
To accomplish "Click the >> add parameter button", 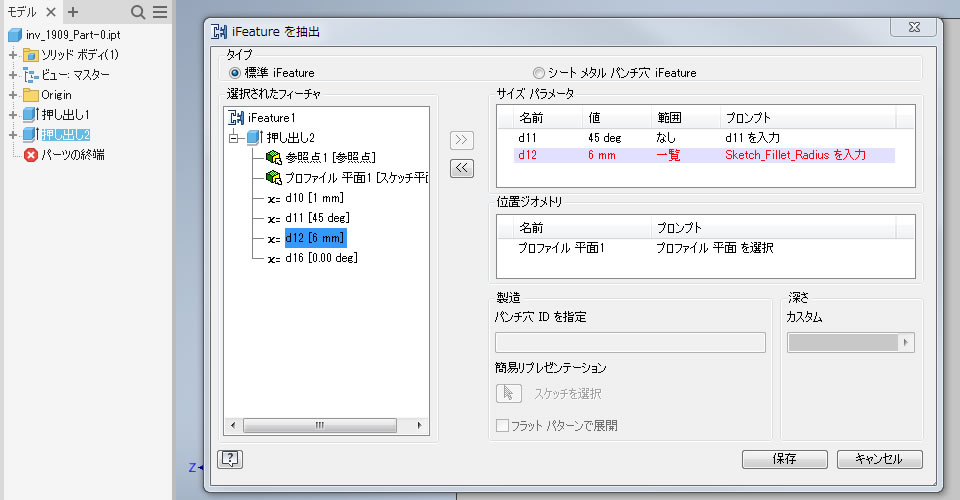I will (462, 140).
